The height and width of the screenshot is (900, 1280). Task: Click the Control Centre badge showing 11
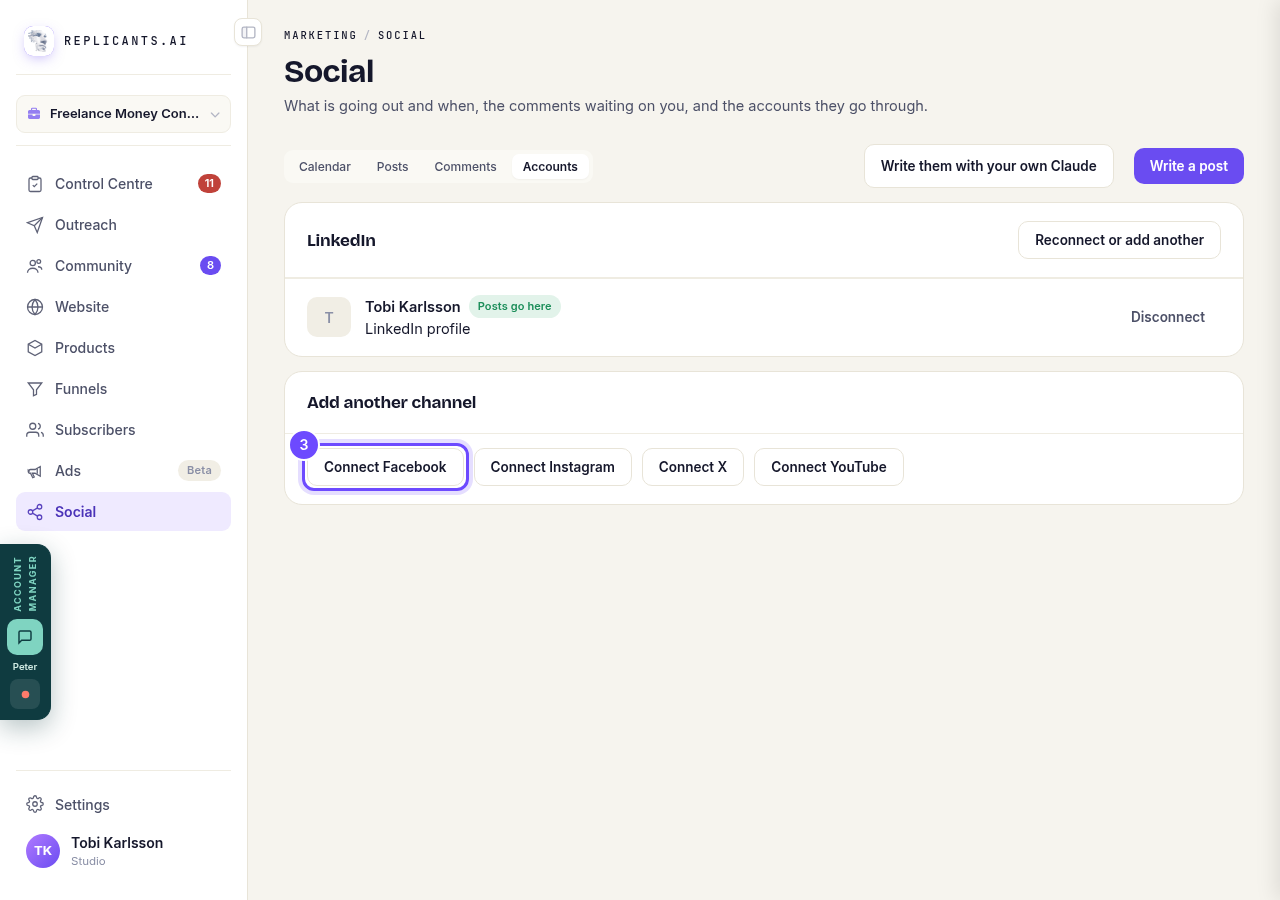point(209,183)
